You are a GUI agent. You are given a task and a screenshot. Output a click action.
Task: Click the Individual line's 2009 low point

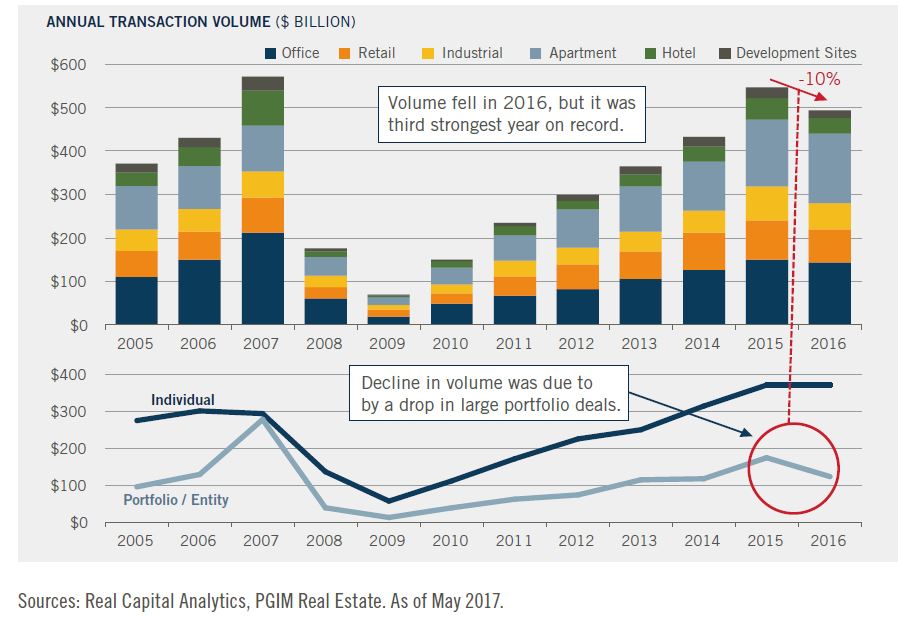[388, 501]
